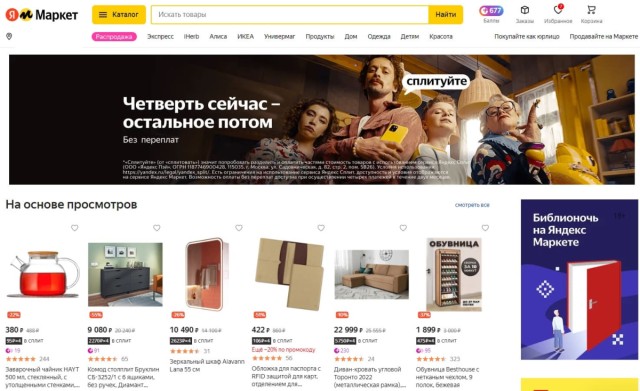The image size is (640, 391).
Task: Open the Каталог dropdown menu
Action: click(x=119, y=15)
